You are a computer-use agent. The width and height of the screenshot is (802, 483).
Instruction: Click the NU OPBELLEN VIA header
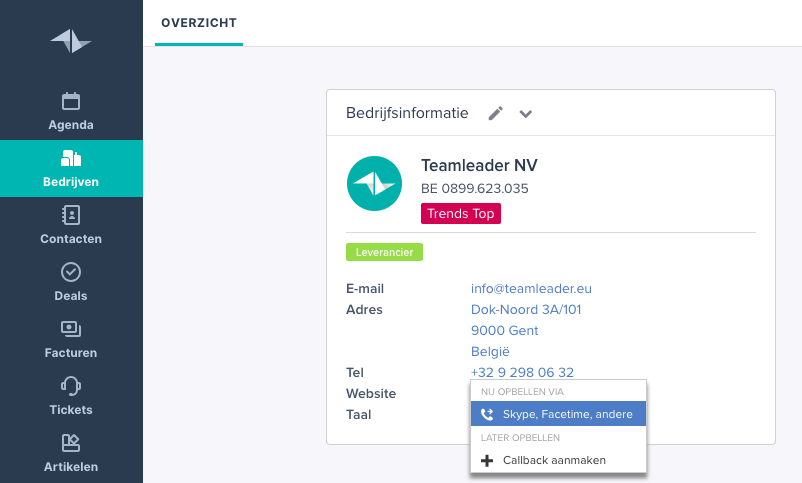(x=522, y=392)
